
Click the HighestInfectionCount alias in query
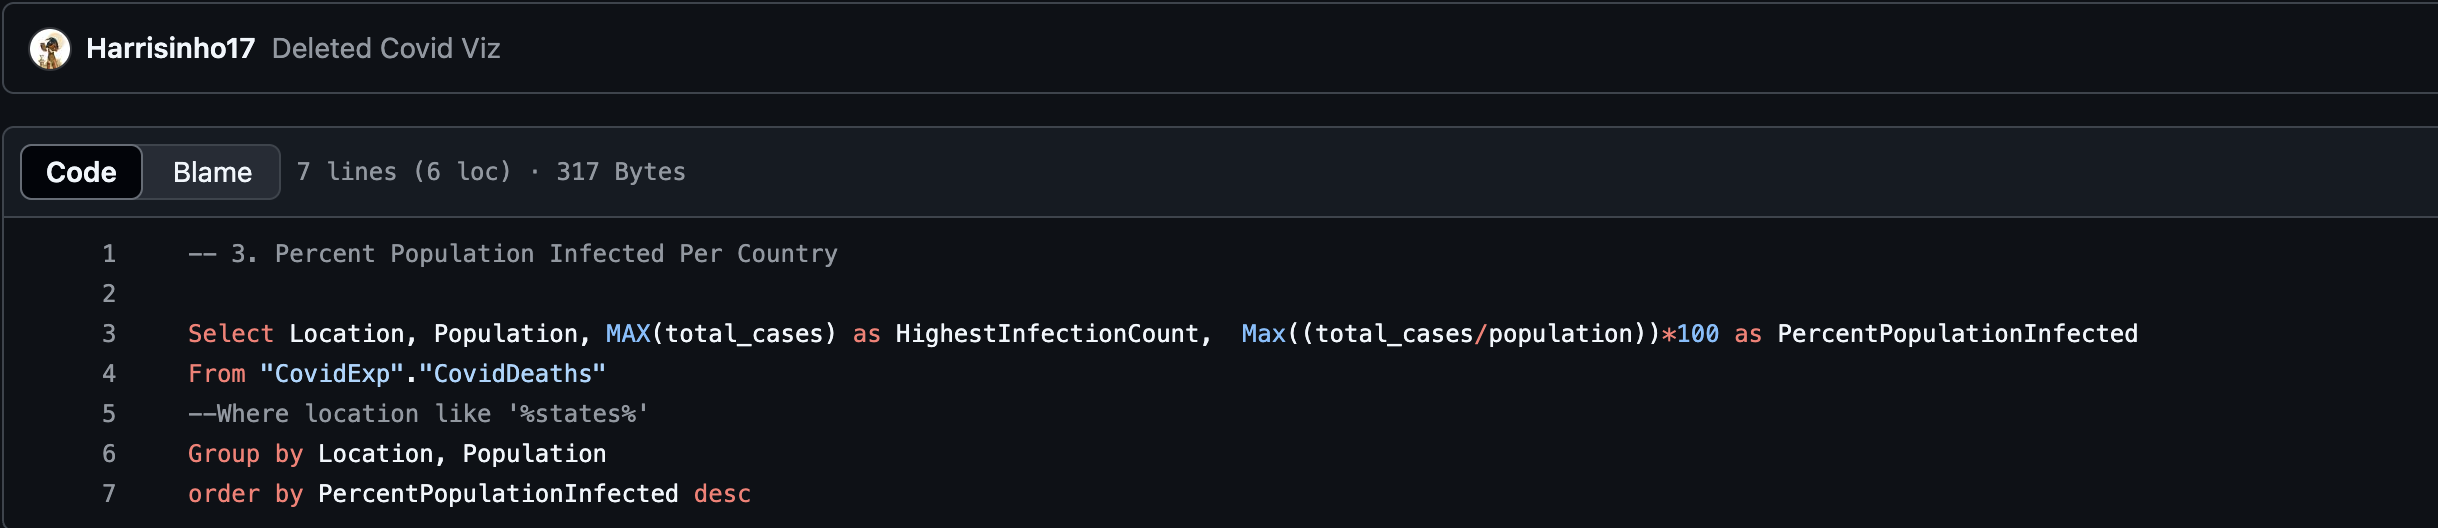1047,334
